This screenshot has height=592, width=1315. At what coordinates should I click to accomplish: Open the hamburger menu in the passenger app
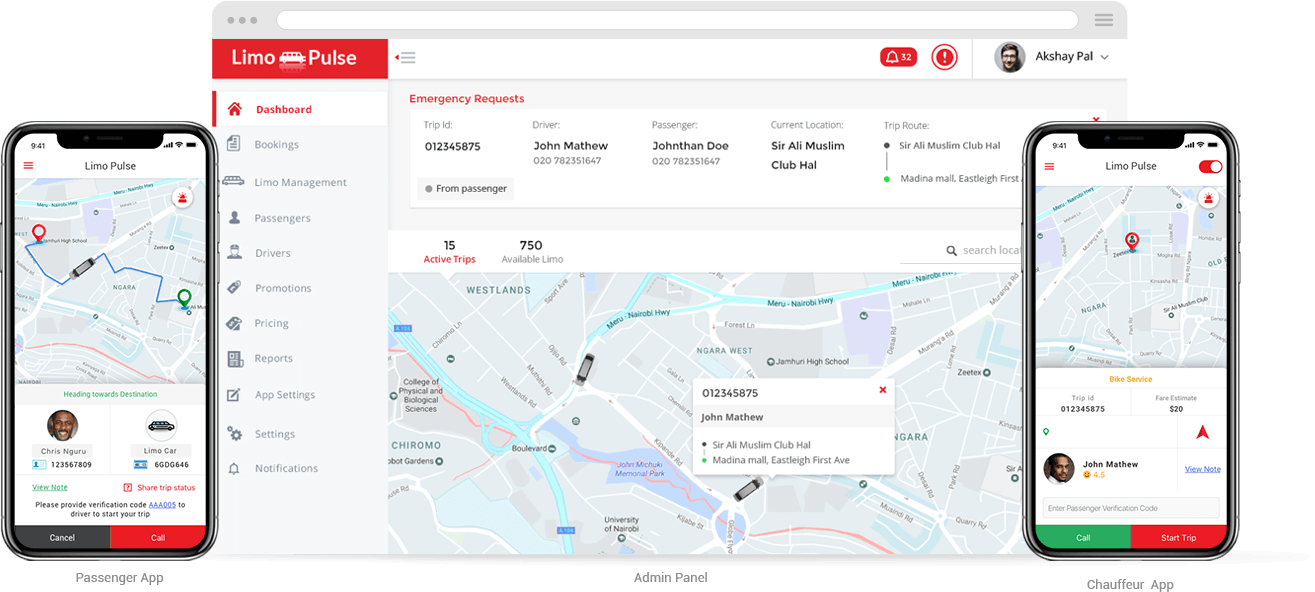27,165
